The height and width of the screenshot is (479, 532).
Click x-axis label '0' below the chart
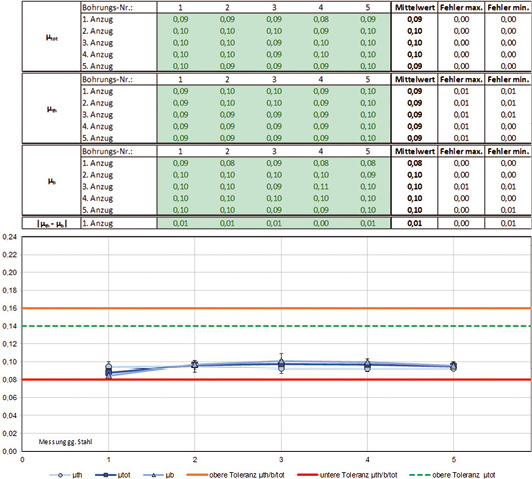coord(22,460)
